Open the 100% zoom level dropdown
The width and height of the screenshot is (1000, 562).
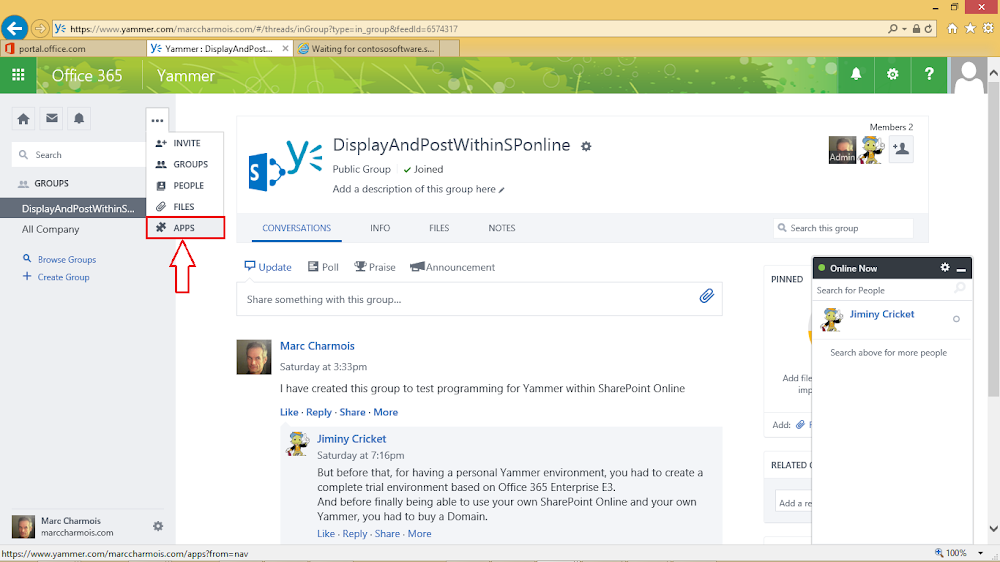point(981,553)
